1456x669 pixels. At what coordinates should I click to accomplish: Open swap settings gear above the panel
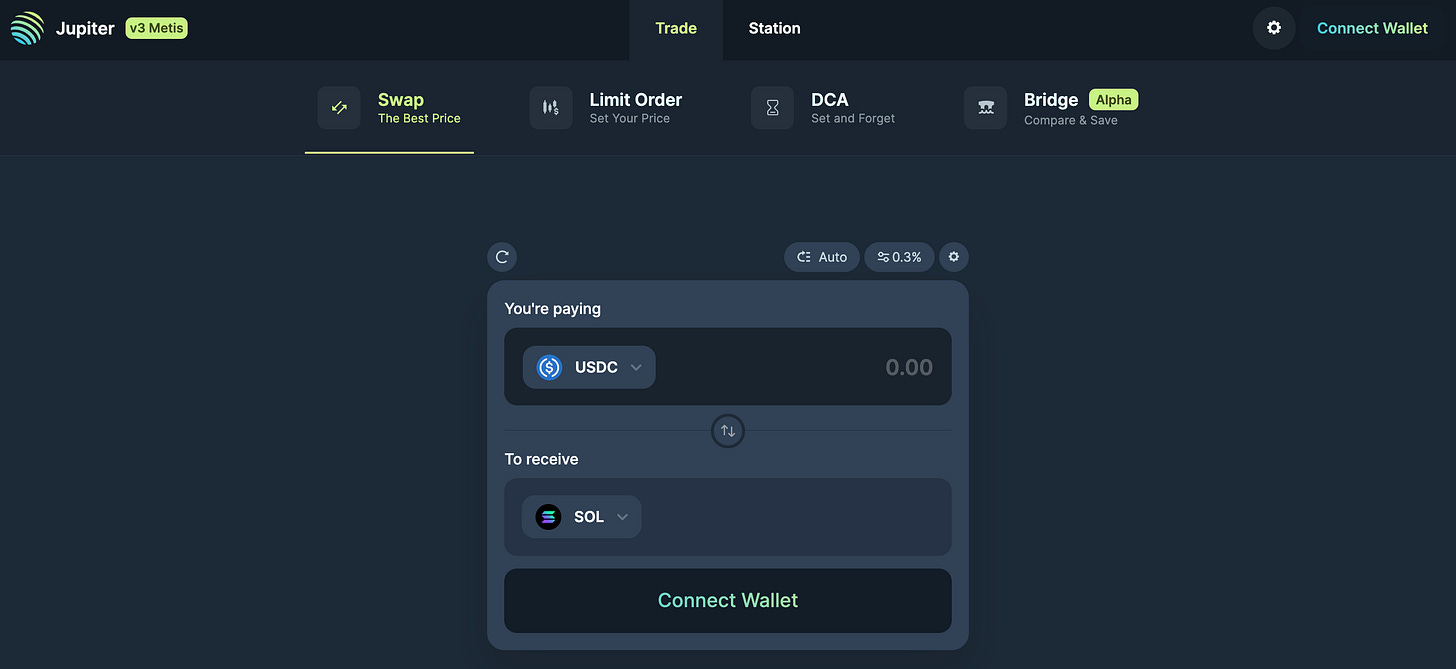954,257
